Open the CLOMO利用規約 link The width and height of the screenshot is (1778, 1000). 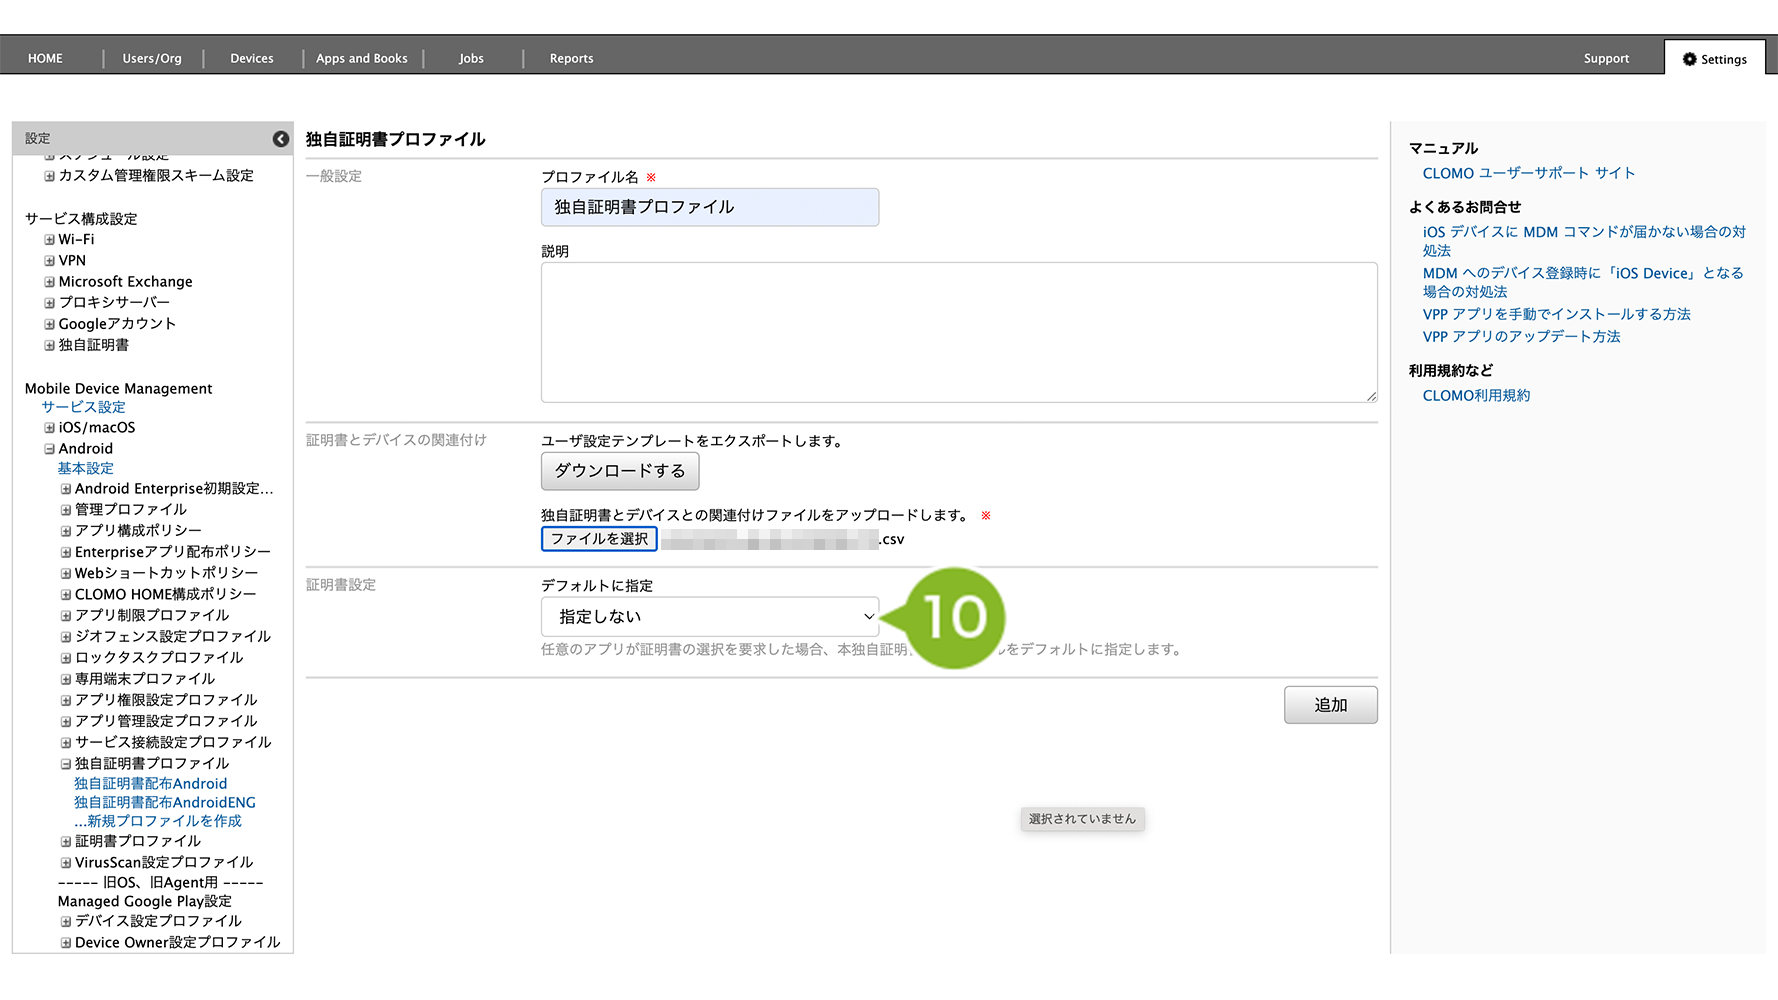pos(1476,396)
